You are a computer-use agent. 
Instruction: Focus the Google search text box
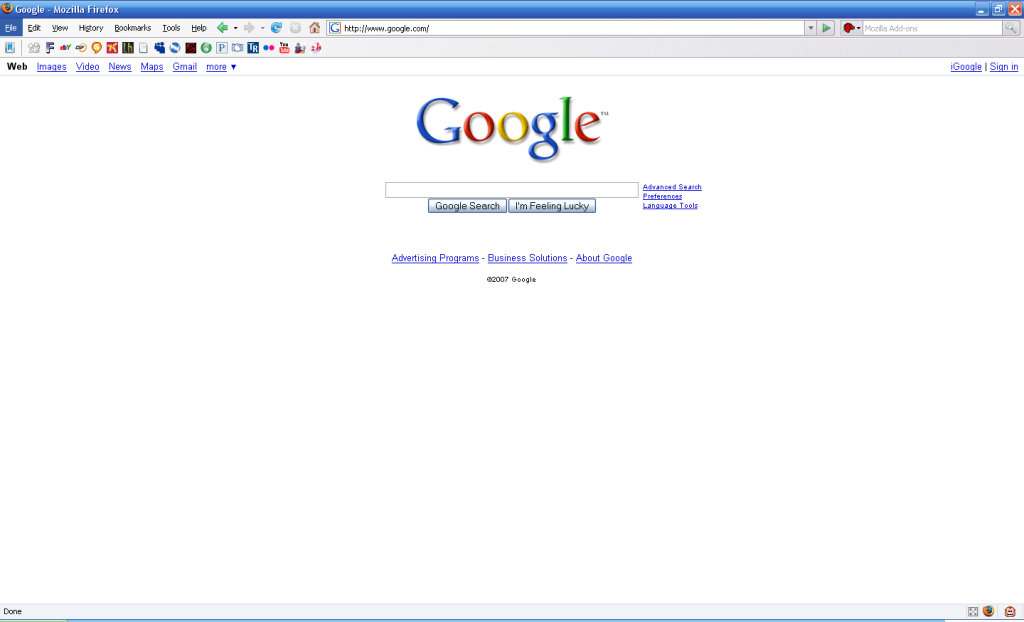511,189
